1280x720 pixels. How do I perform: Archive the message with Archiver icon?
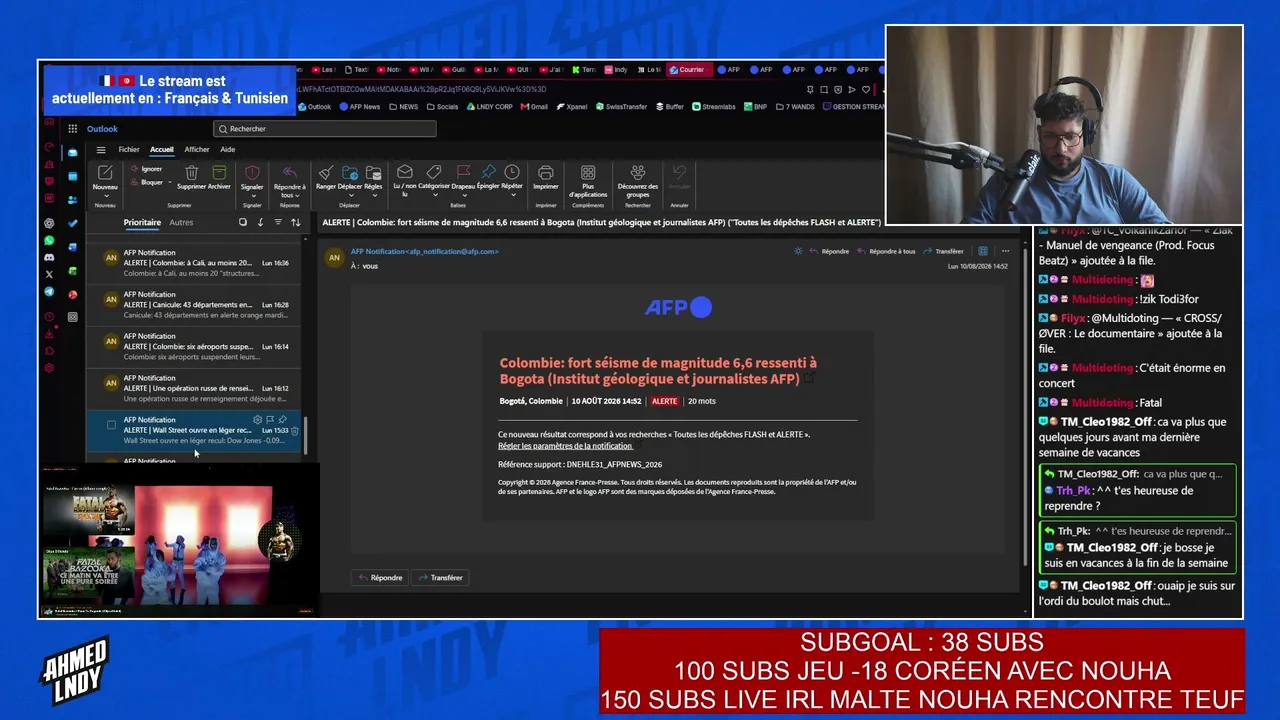219,173
